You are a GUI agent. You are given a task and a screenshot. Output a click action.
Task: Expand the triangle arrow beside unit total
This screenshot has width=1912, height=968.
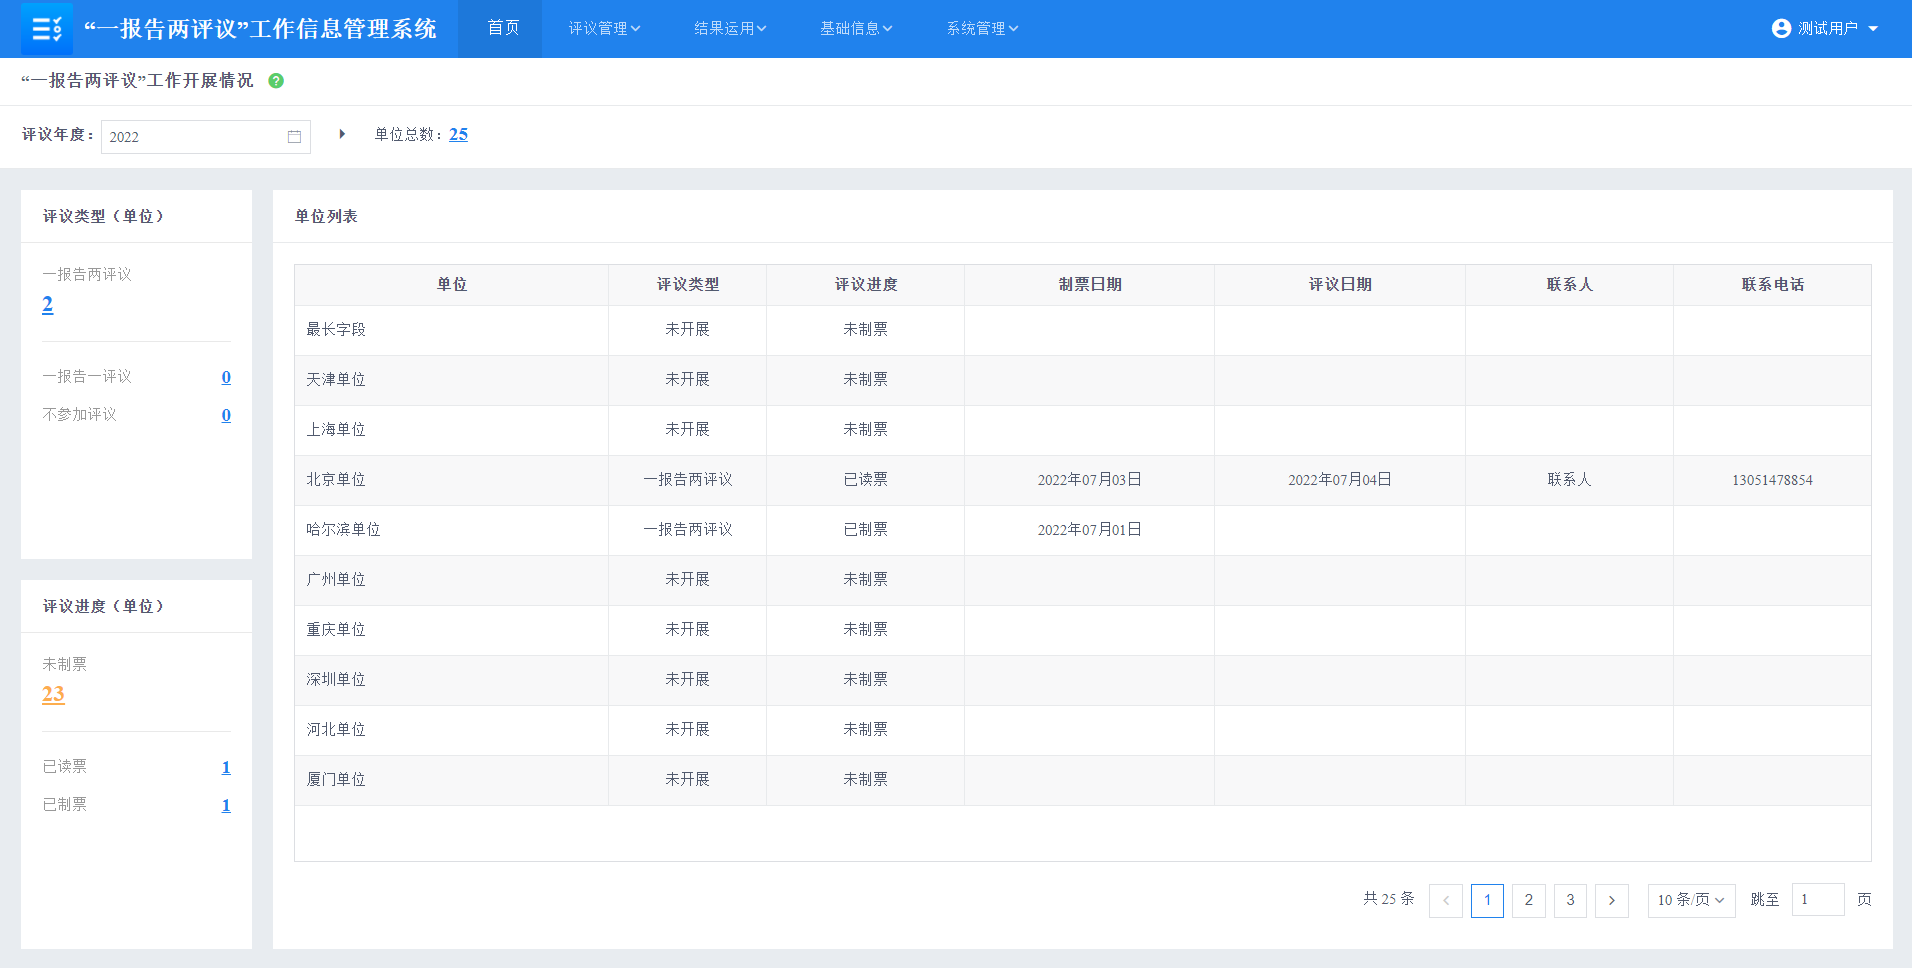tap(342, 134)
